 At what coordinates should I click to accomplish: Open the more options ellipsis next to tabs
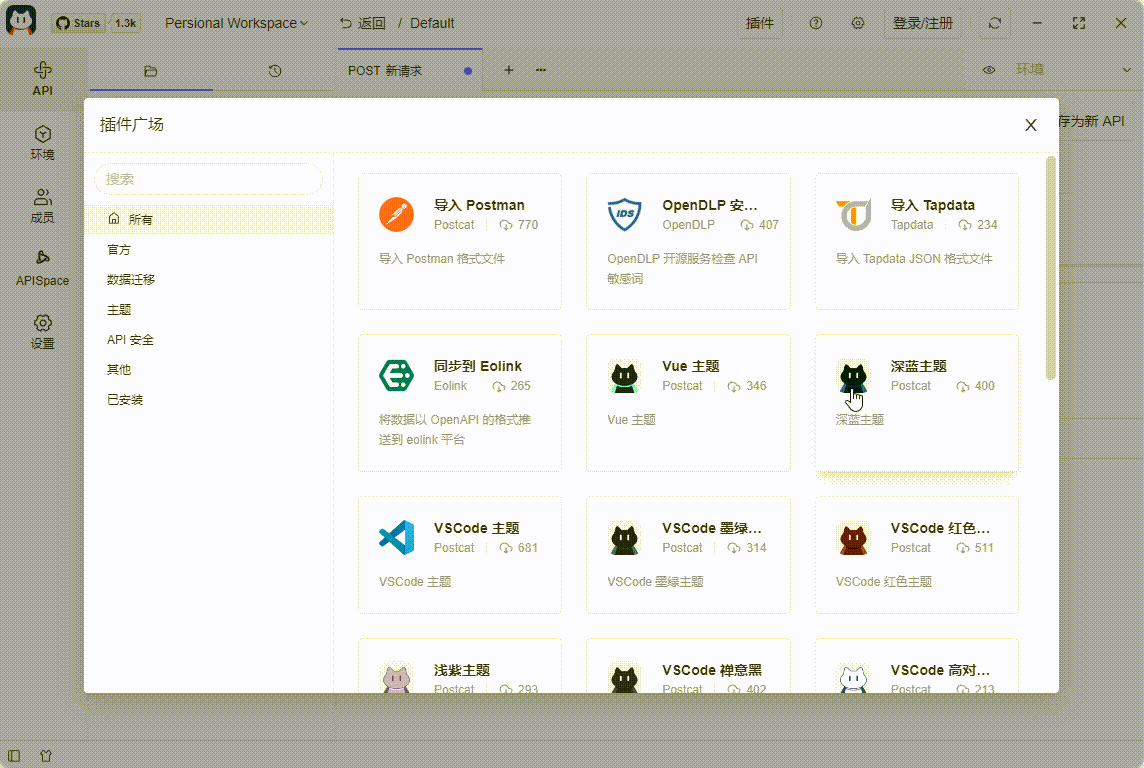click(541, 70)
